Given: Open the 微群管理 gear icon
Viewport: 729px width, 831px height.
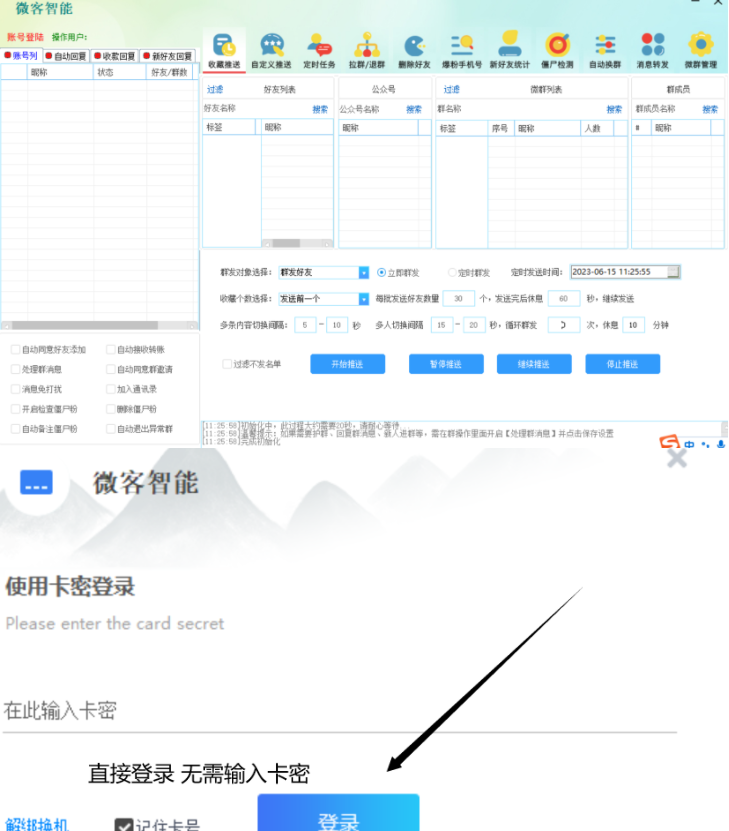Looking at the screenshot, I should coord(701,49).
